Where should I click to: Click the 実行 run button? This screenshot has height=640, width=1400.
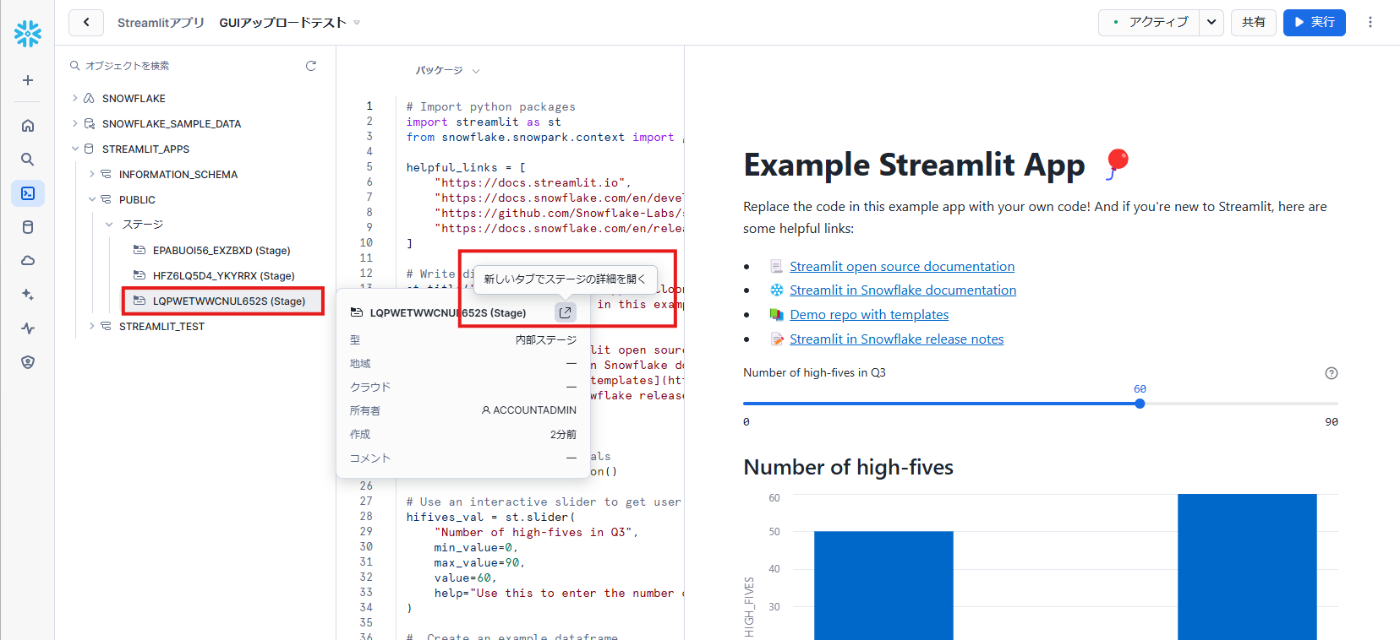tap(1314, 22)
